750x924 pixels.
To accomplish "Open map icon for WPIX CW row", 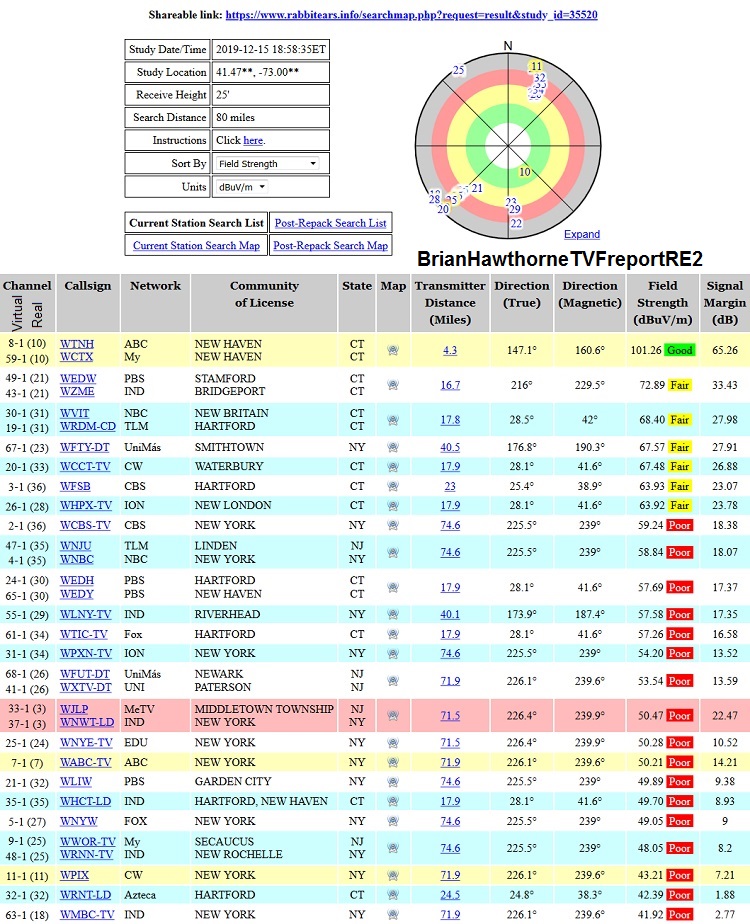I will point(393,875).
